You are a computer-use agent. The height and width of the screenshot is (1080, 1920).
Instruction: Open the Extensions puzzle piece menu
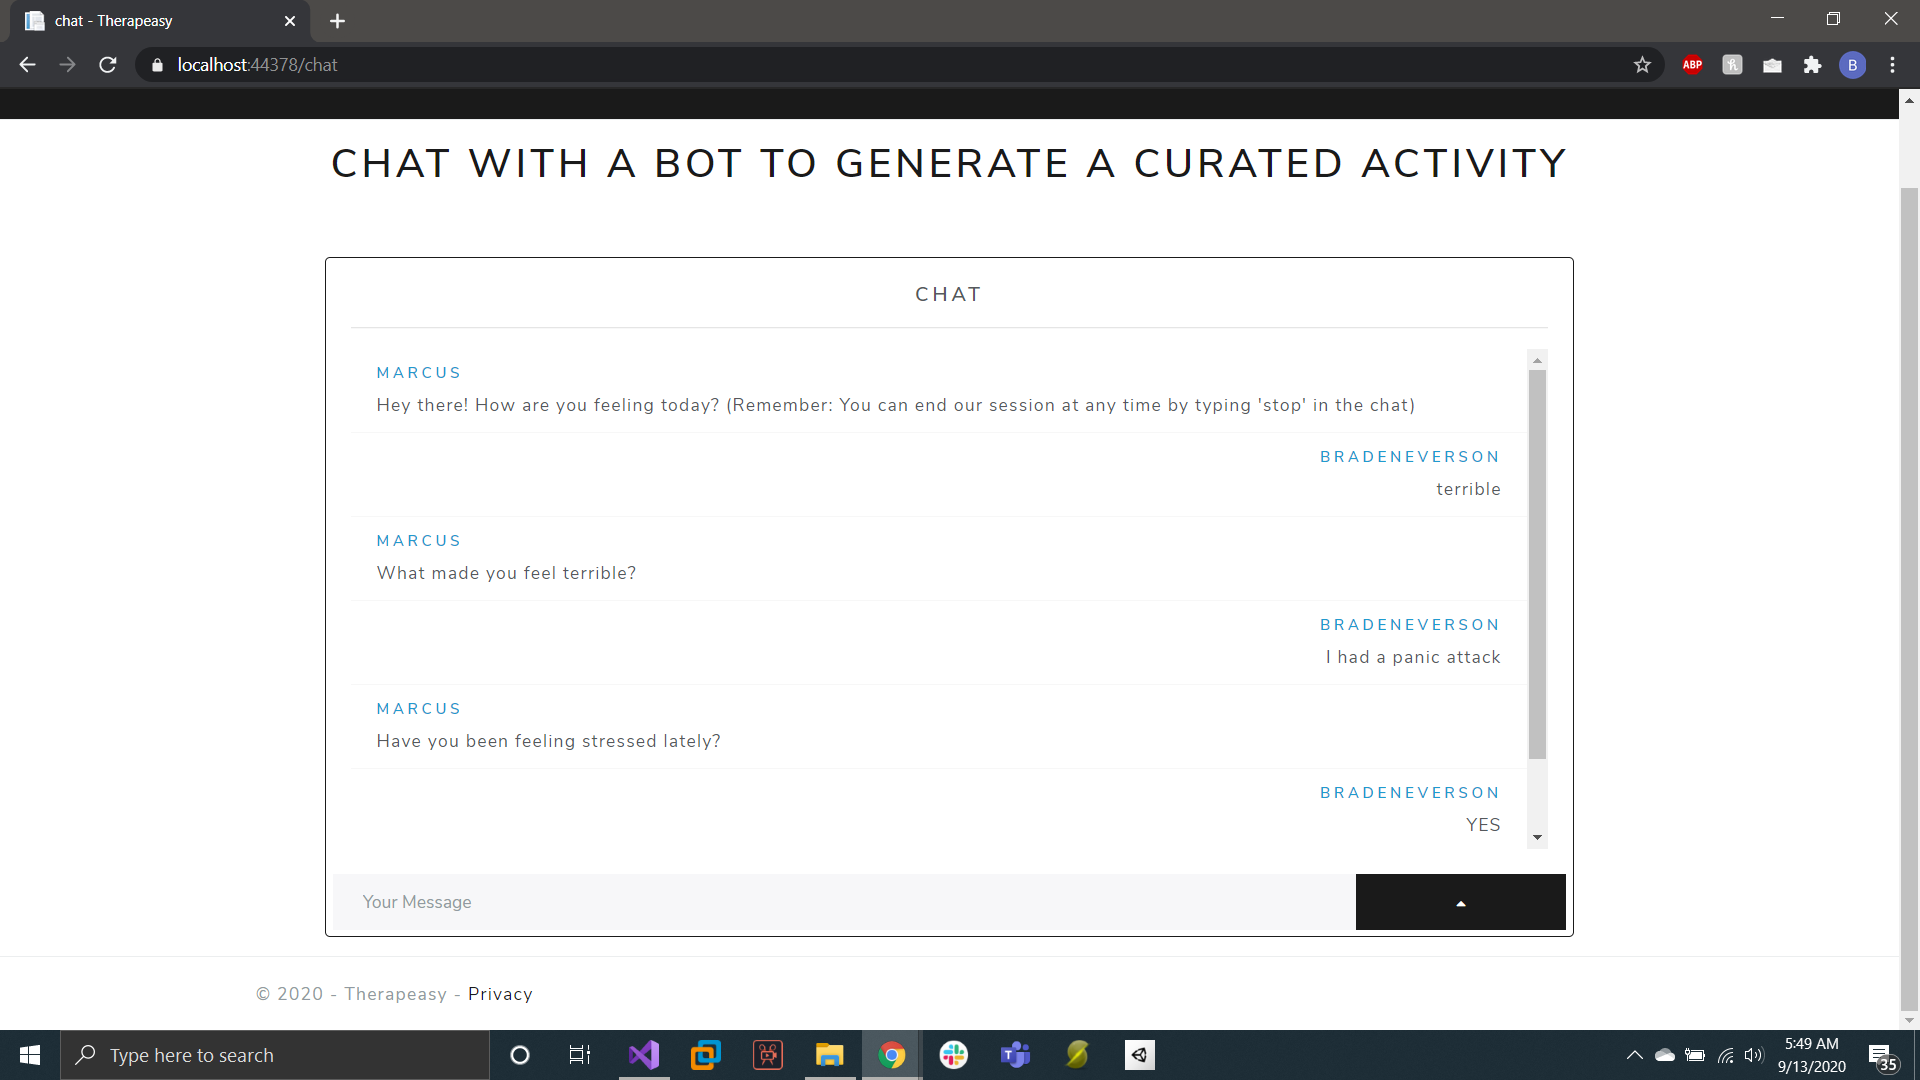point(1812,65)
